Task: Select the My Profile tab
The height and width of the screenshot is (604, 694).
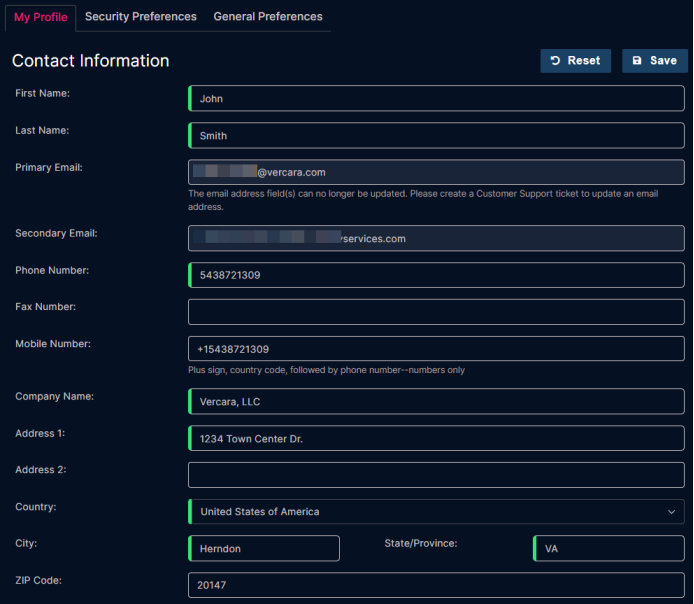Action: pyautogui.click(x=41, y=17)
